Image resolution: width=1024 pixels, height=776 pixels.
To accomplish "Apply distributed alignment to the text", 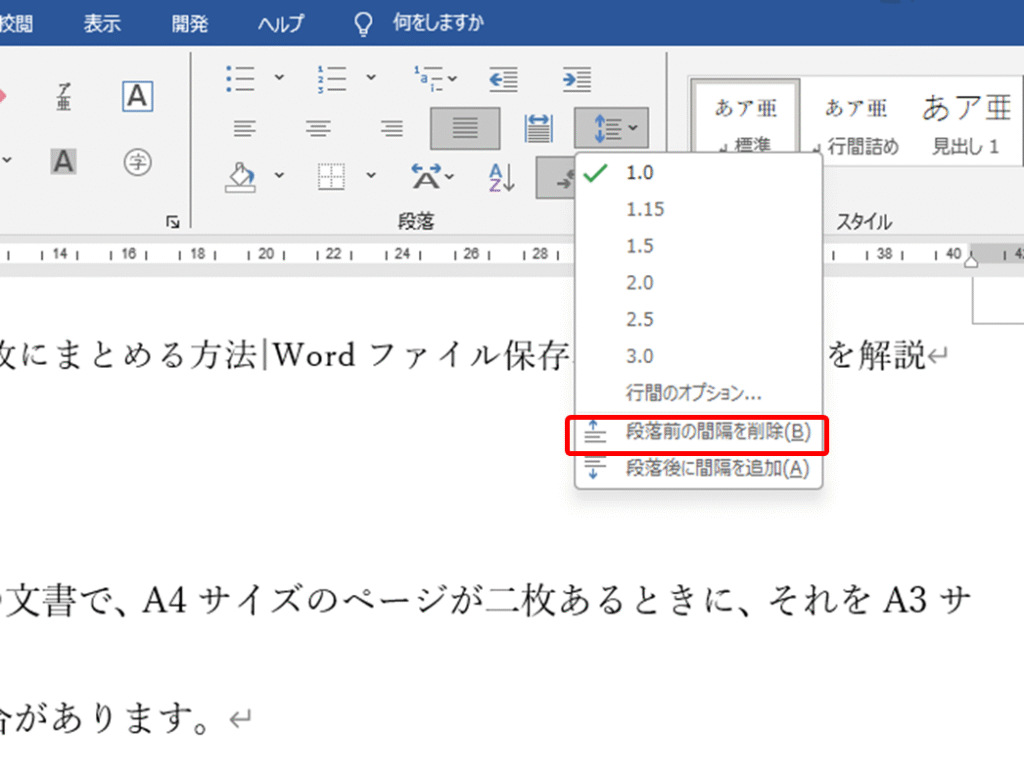I will click(539, 128).
